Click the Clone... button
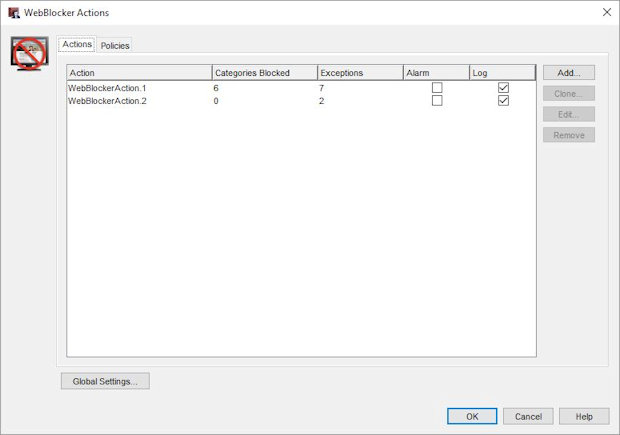 coord(569,94)
